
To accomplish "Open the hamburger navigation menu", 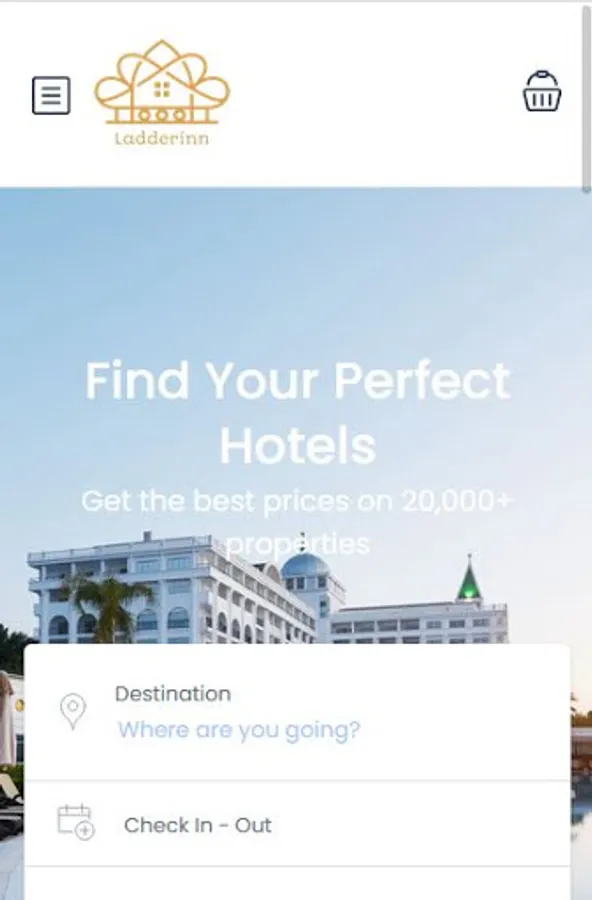I will pyautogui.click(x=51, y=95).
